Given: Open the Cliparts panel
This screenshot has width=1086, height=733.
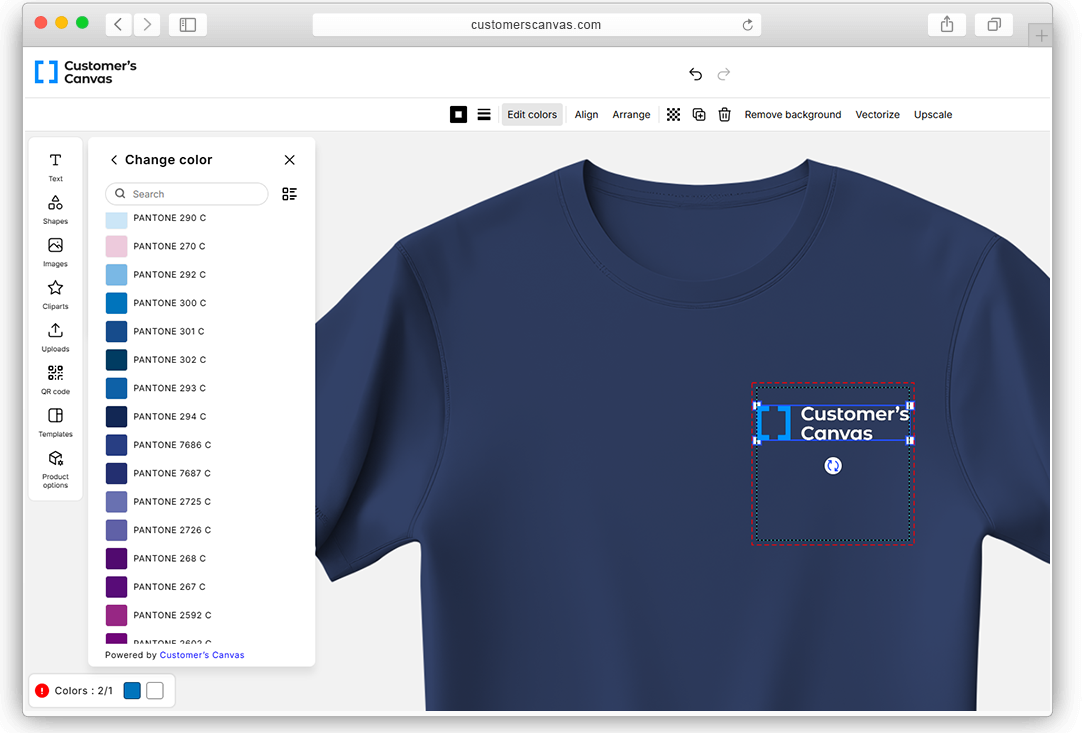Looking at the screenshot, I should click(x=55, y=293).
